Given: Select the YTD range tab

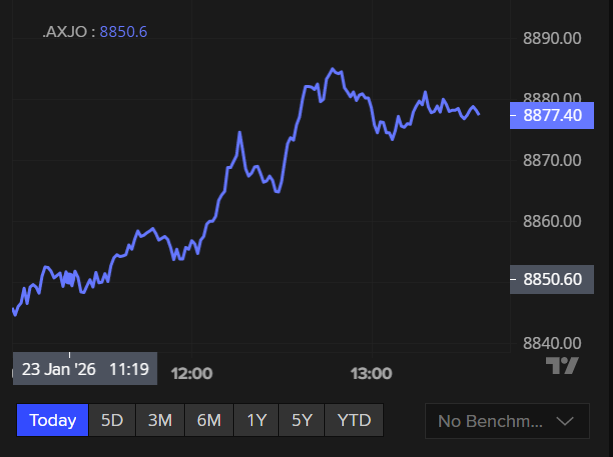Looking at the screenshot, I should 354,420.
